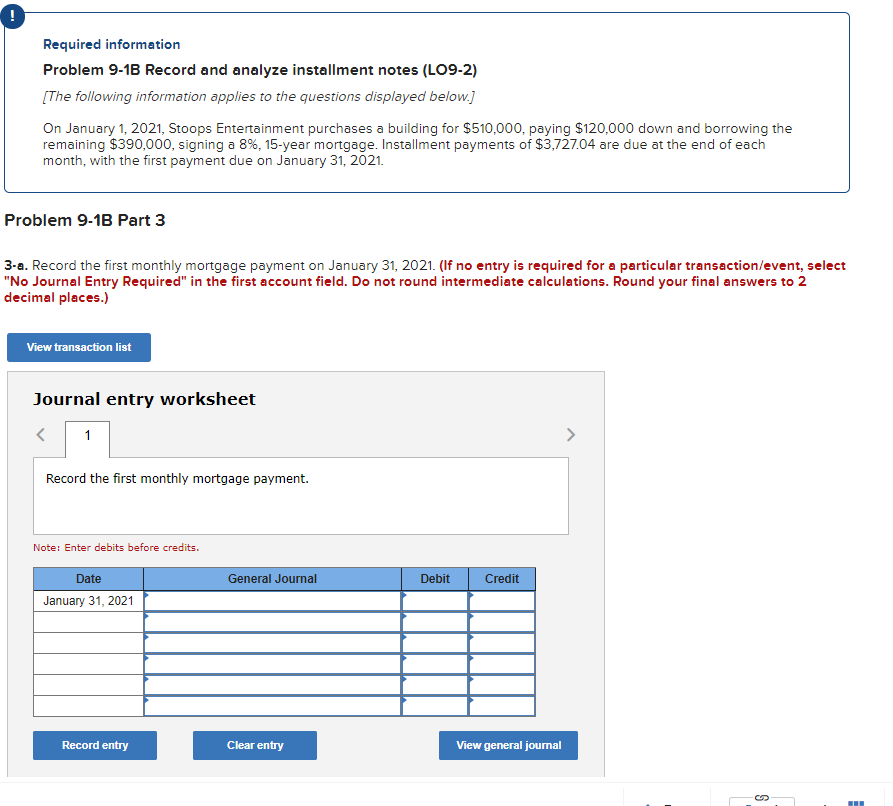The height and width of the screenshot is (806, 893).
Task: Click the Journal entry worksheet heading
Action: pyautogui.click(x=144, y=399)
